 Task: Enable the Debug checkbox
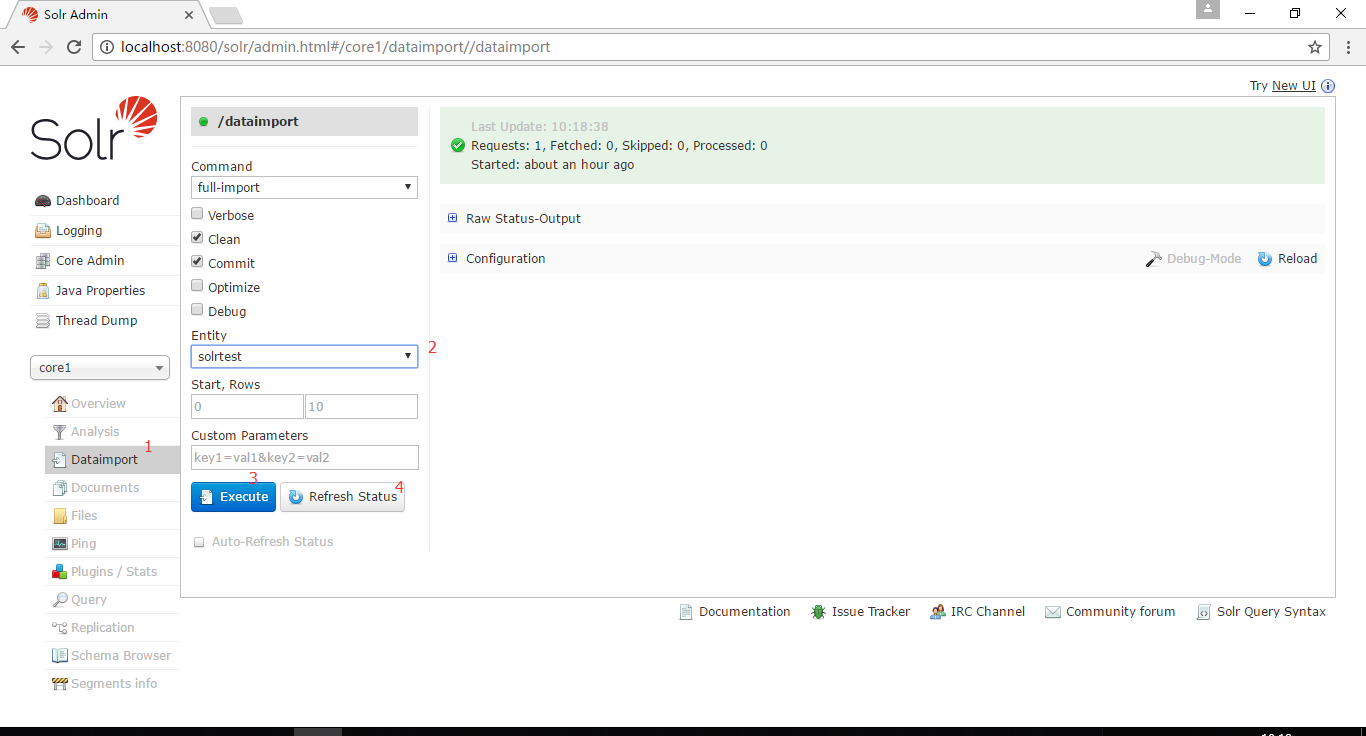coord(198,310)
